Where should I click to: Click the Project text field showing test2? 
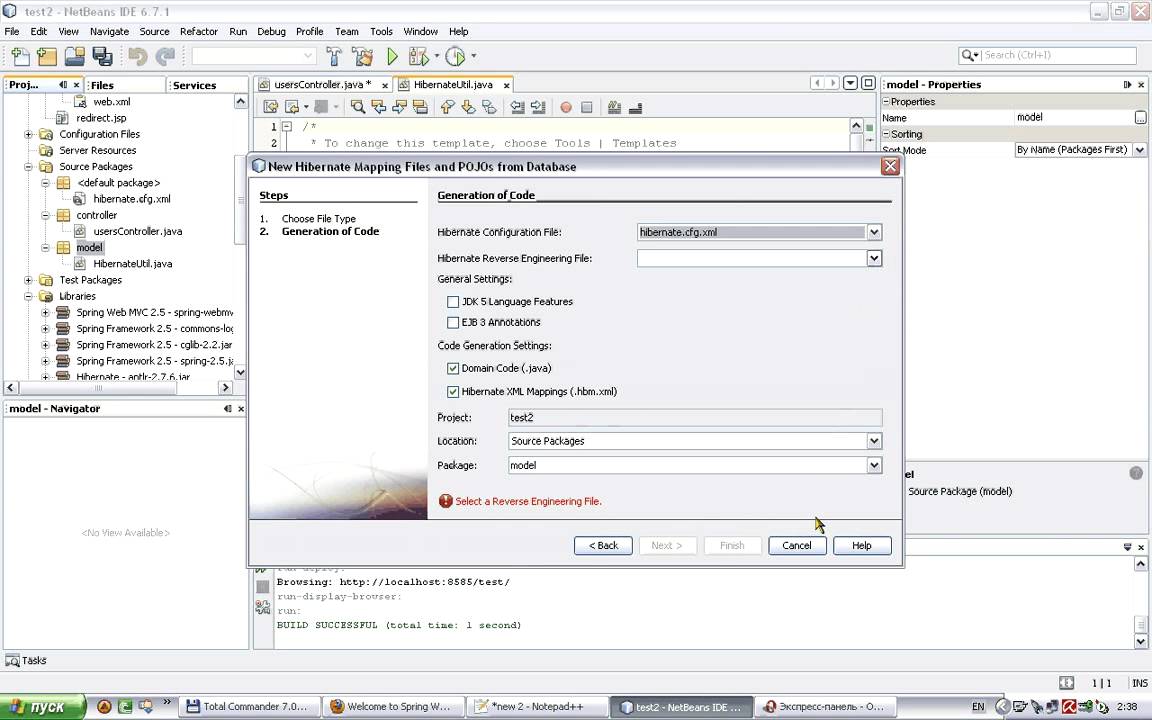pos(694,417)
